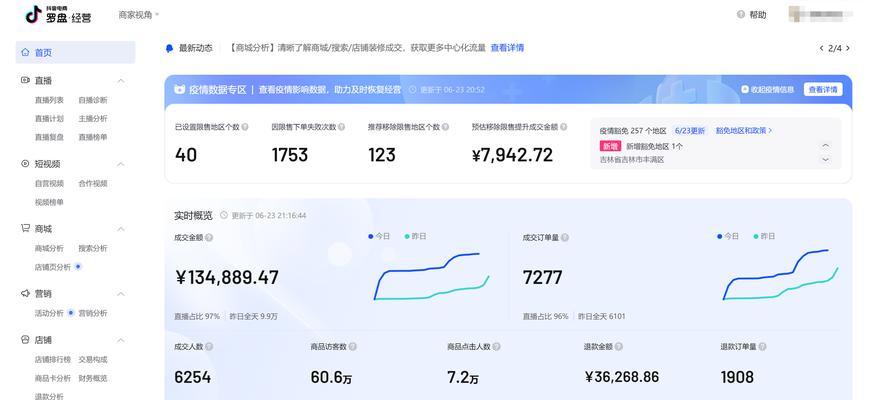Click info icon beside 退款订单量
The width and height of the screenshot is (891, 400).
(762, 347)
